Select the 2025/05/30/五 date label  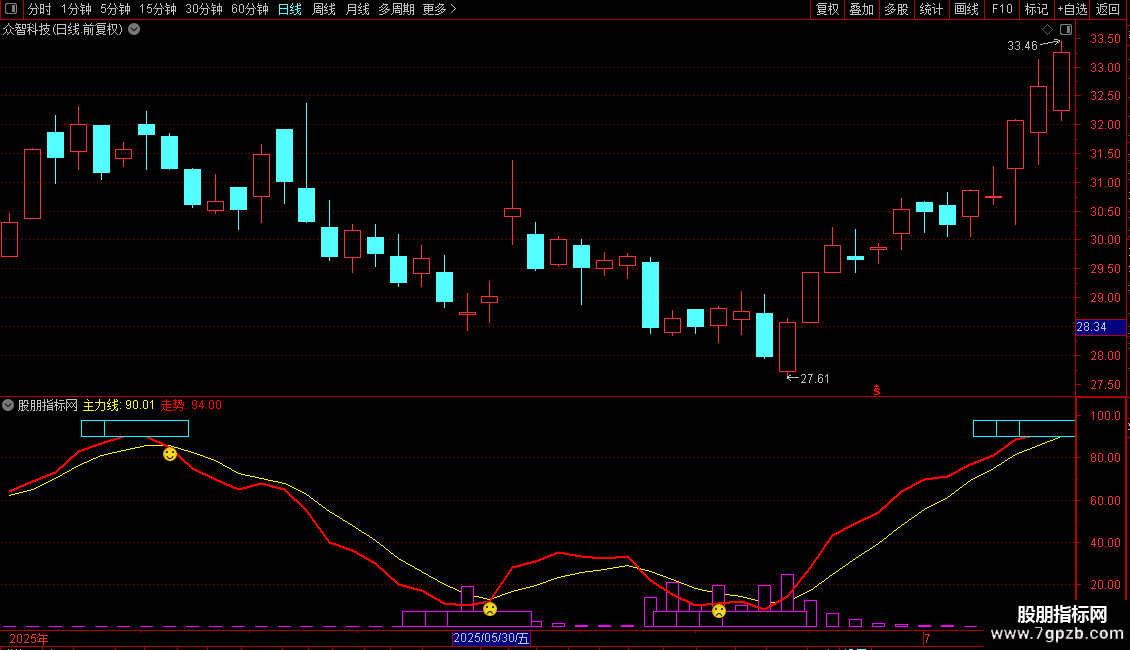click(x=491, y=638)
